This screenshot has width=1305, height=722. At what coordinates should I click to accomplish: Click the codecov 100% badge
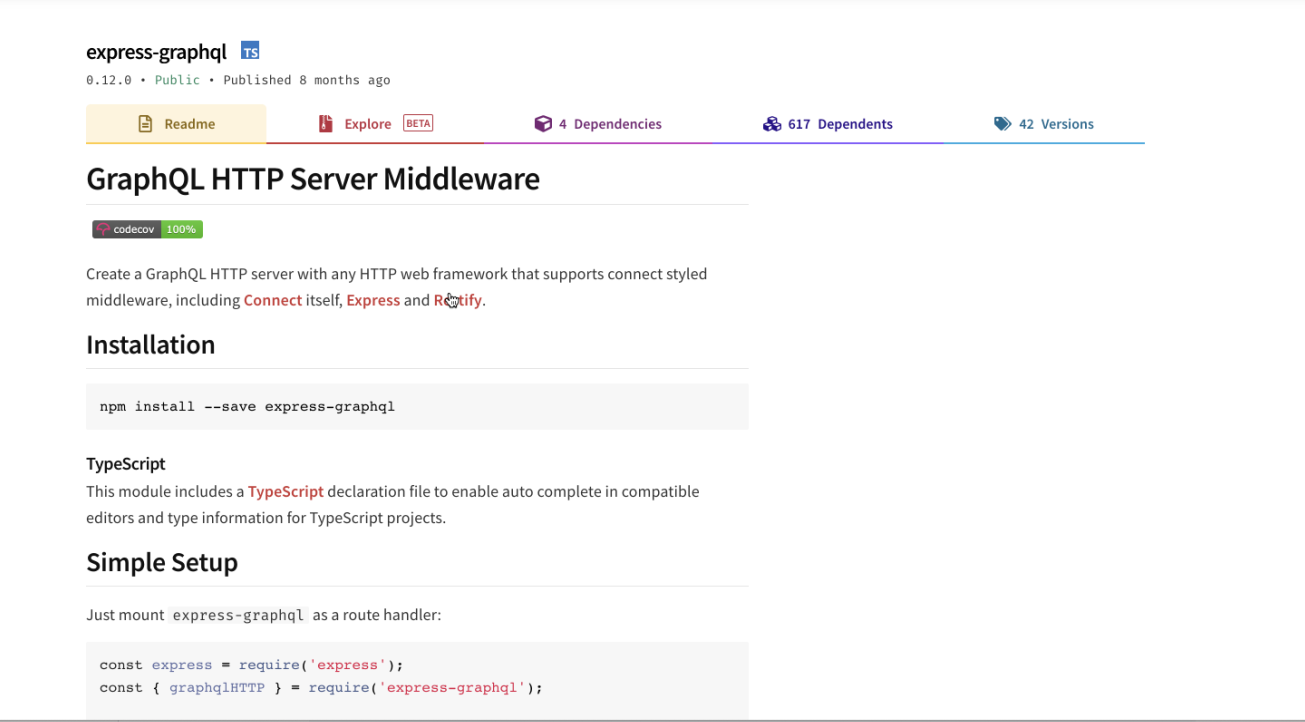click(148, 229)
